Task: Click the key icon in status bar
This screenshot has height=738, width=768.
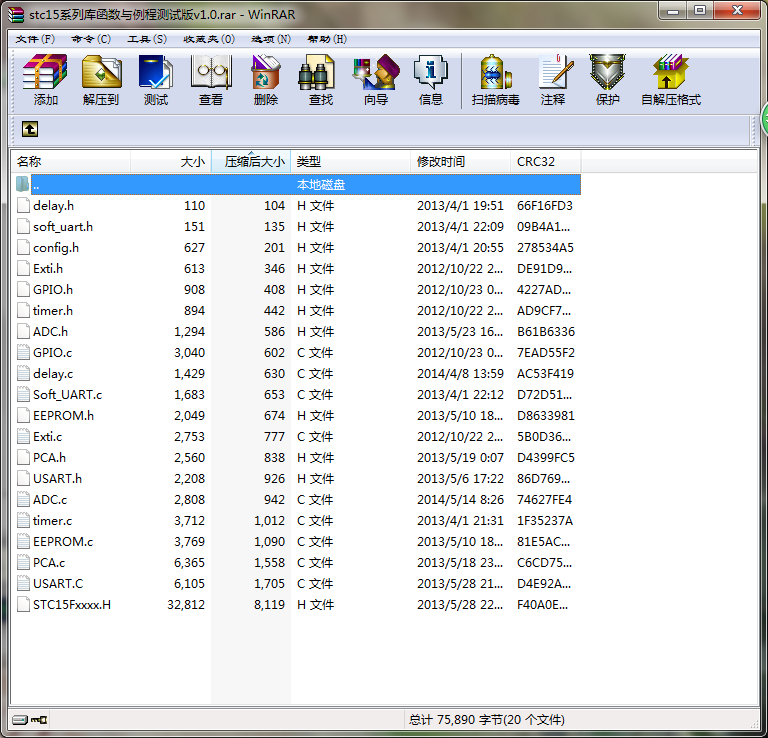Action: click(39, 719)
